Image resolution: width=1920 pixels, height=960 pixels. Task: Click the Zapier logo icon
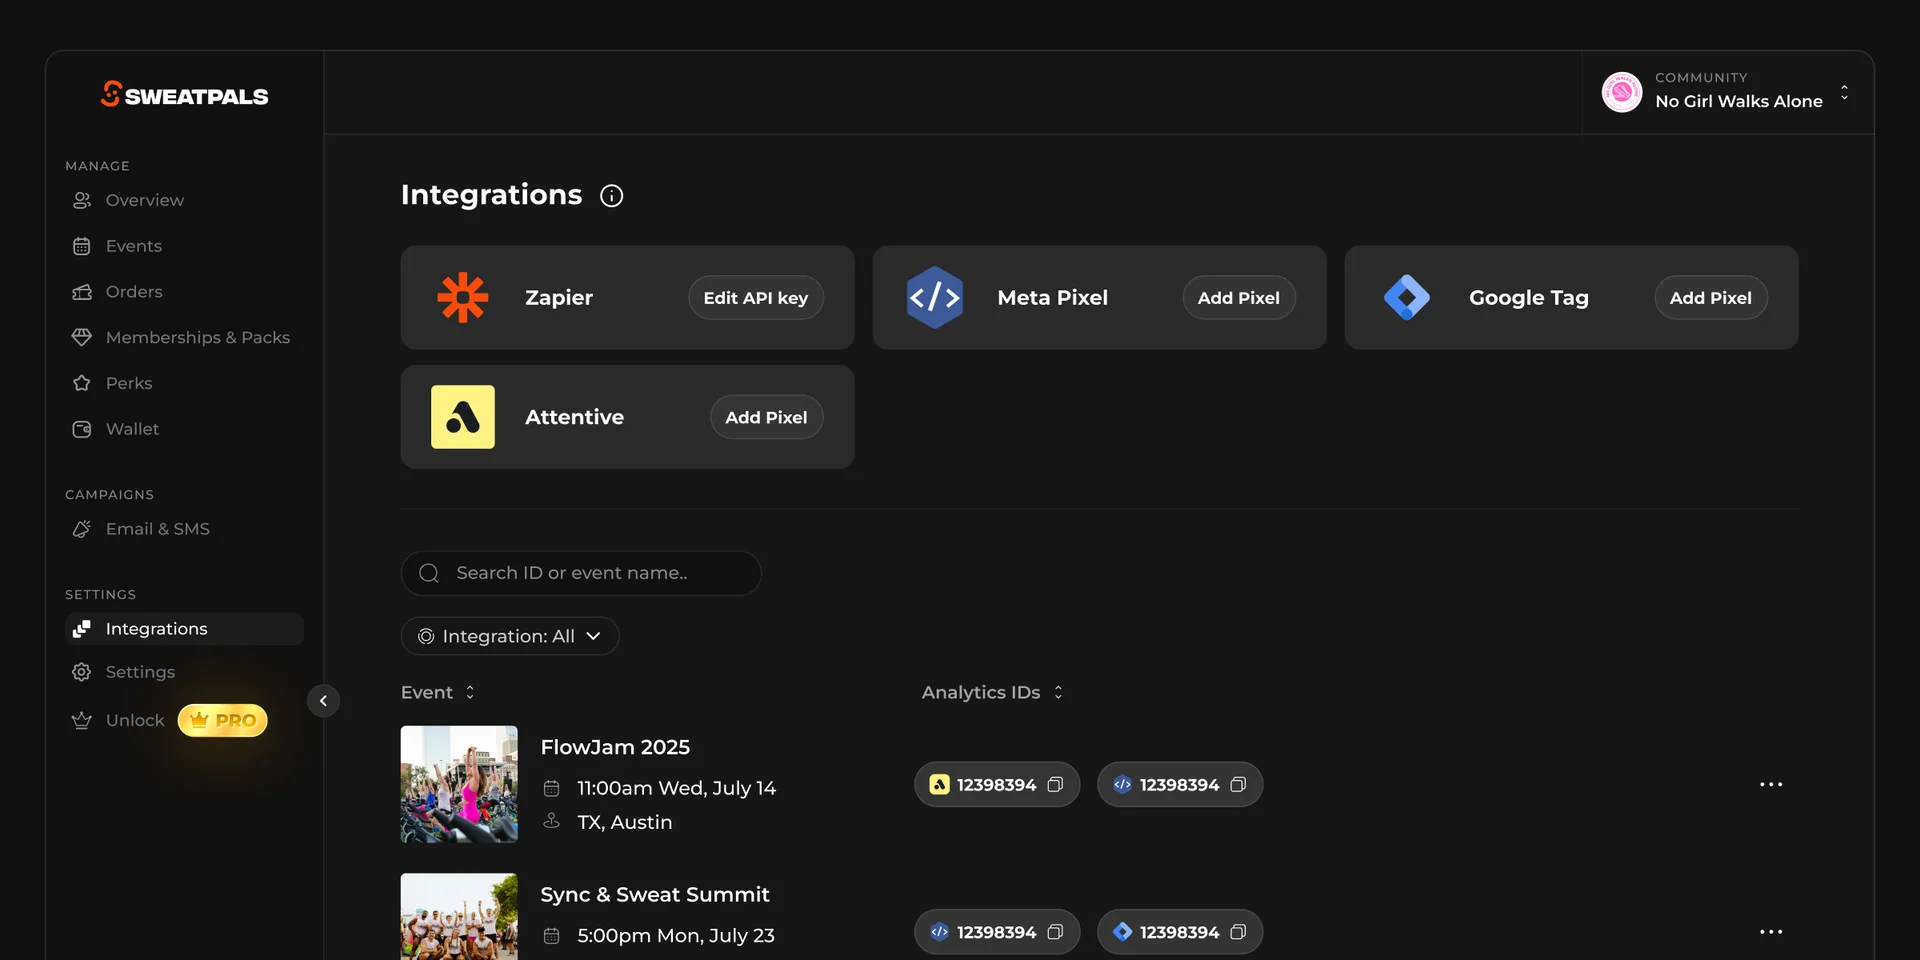point(463,298)
